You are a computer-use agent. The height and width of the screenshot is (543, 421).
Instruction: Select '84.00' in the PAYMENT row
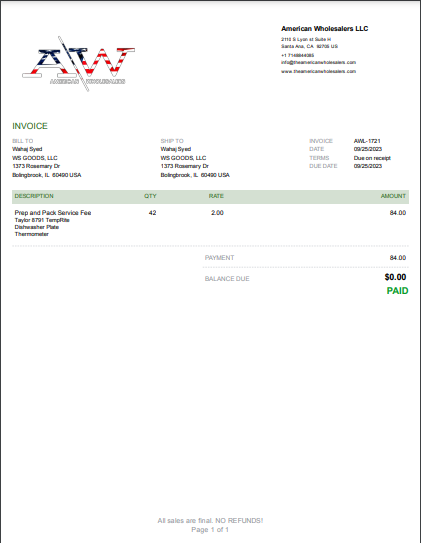(x=398, y=258)
